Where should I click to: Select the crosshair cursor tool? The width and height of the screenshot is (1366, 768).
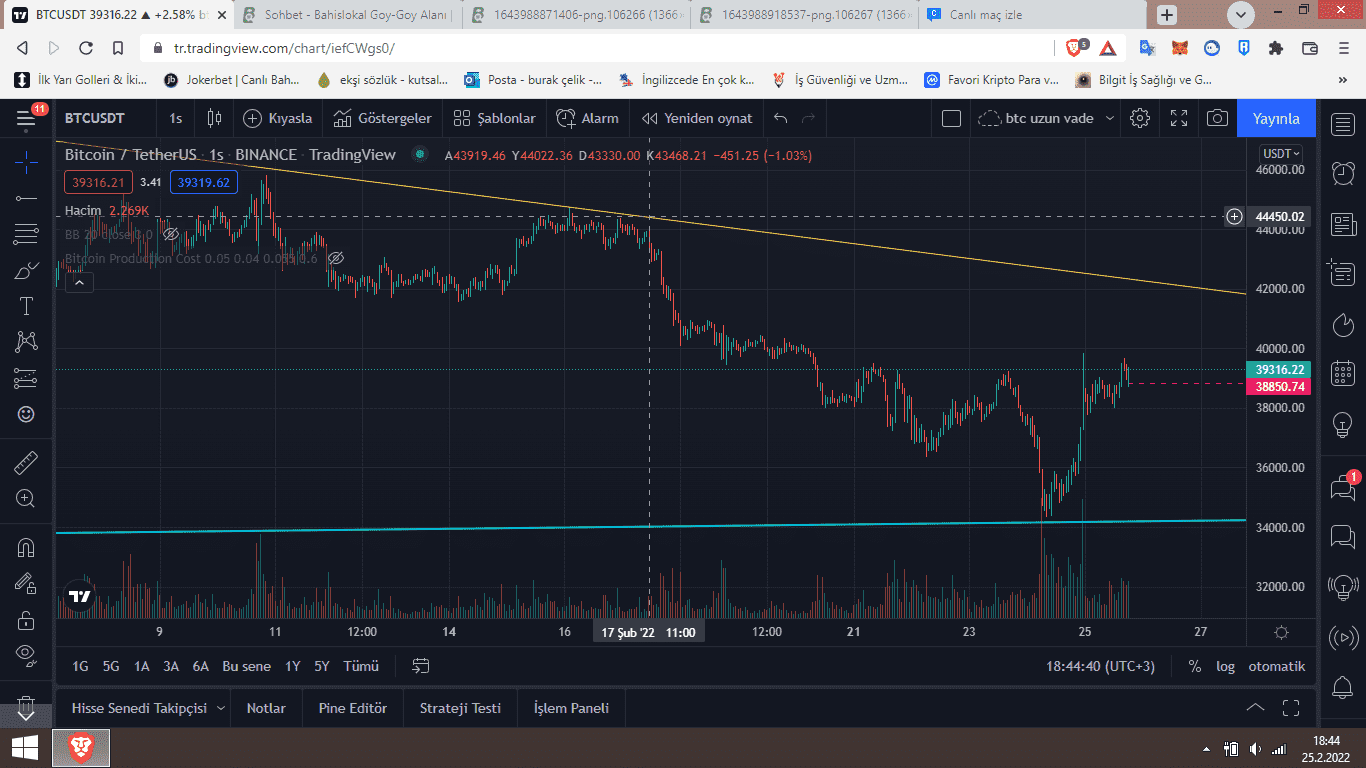[x=26, y=161]
